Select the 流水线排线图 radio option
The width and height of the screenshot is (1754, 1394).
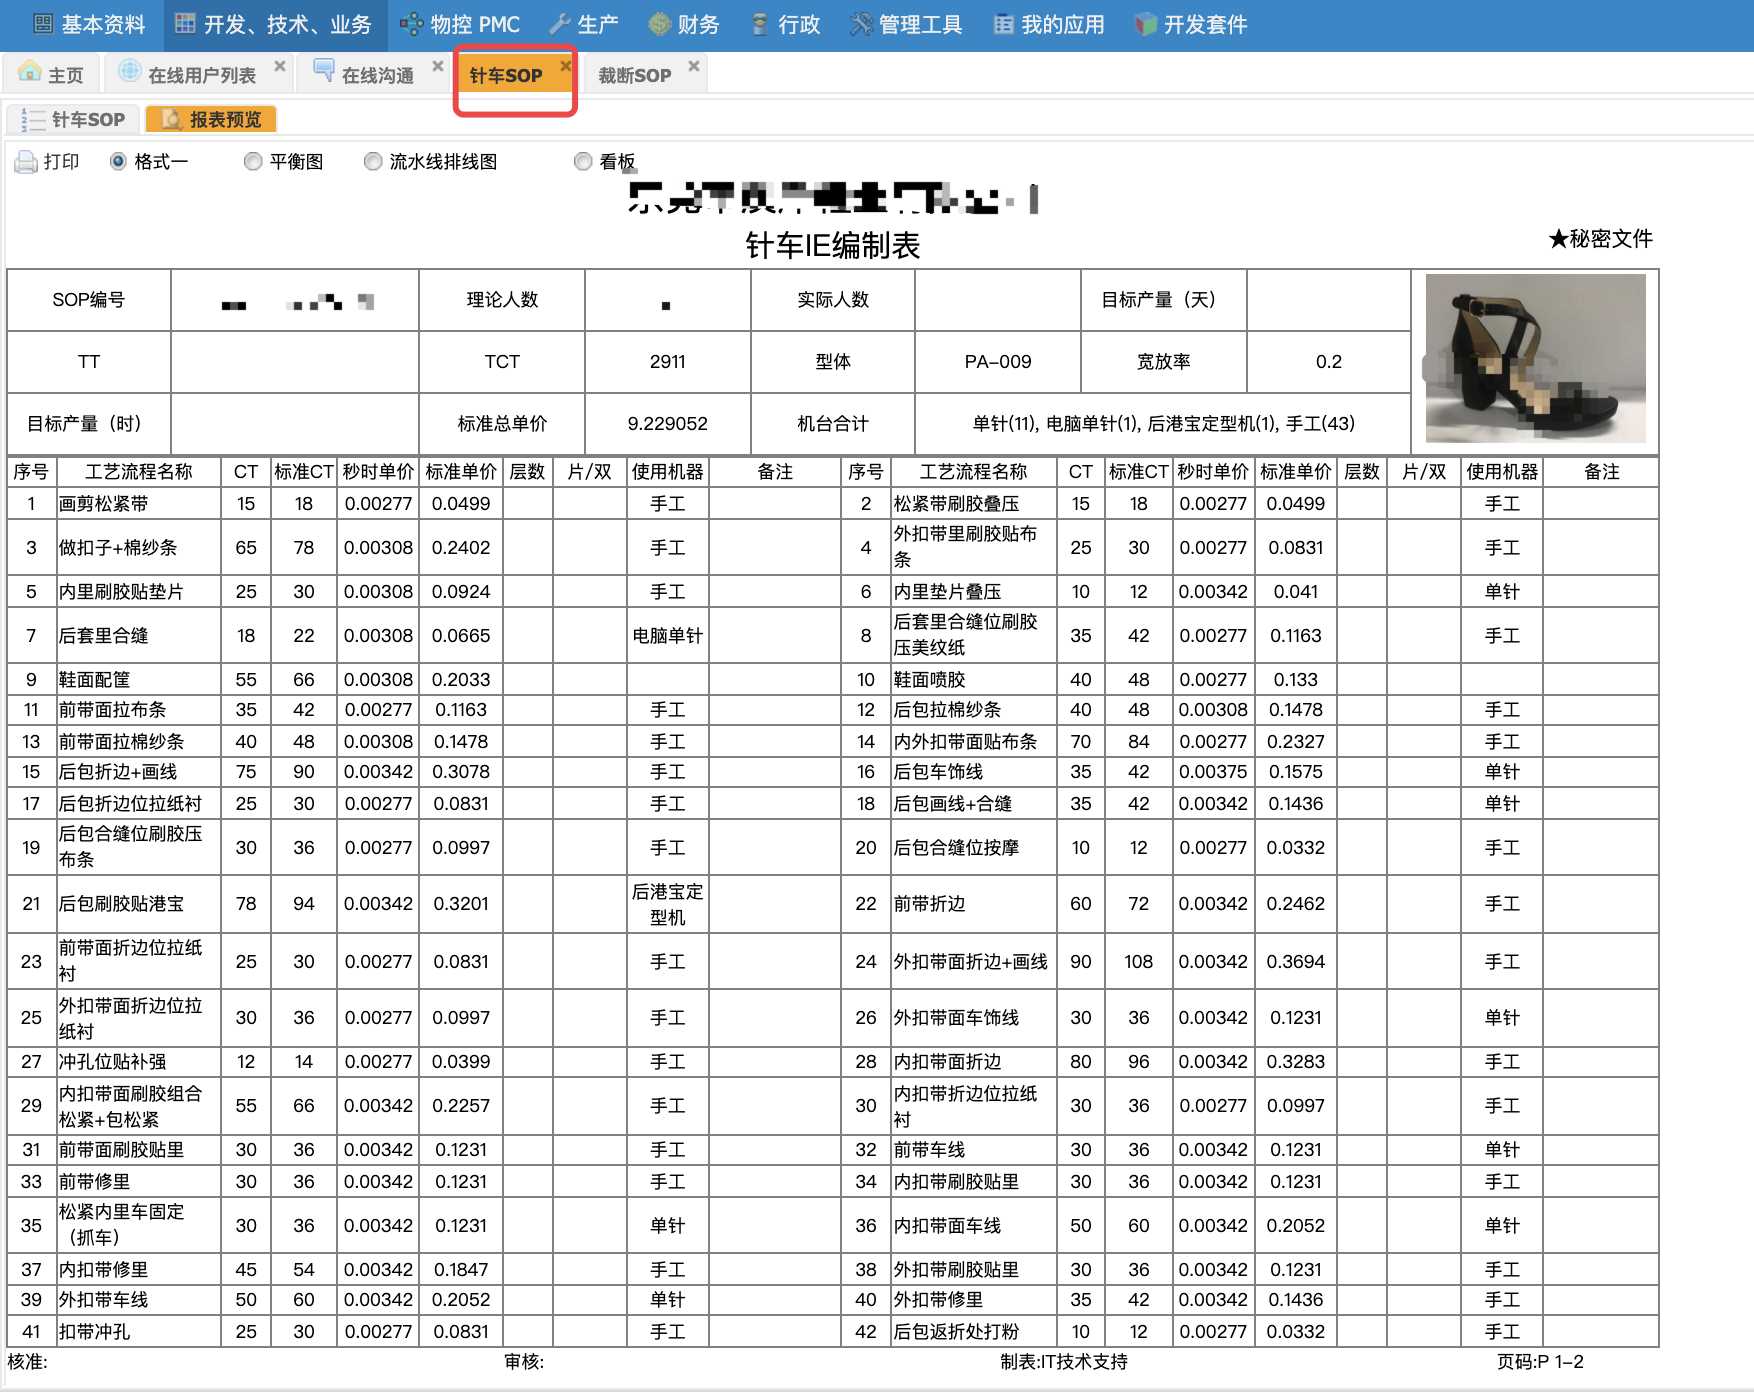373,162
